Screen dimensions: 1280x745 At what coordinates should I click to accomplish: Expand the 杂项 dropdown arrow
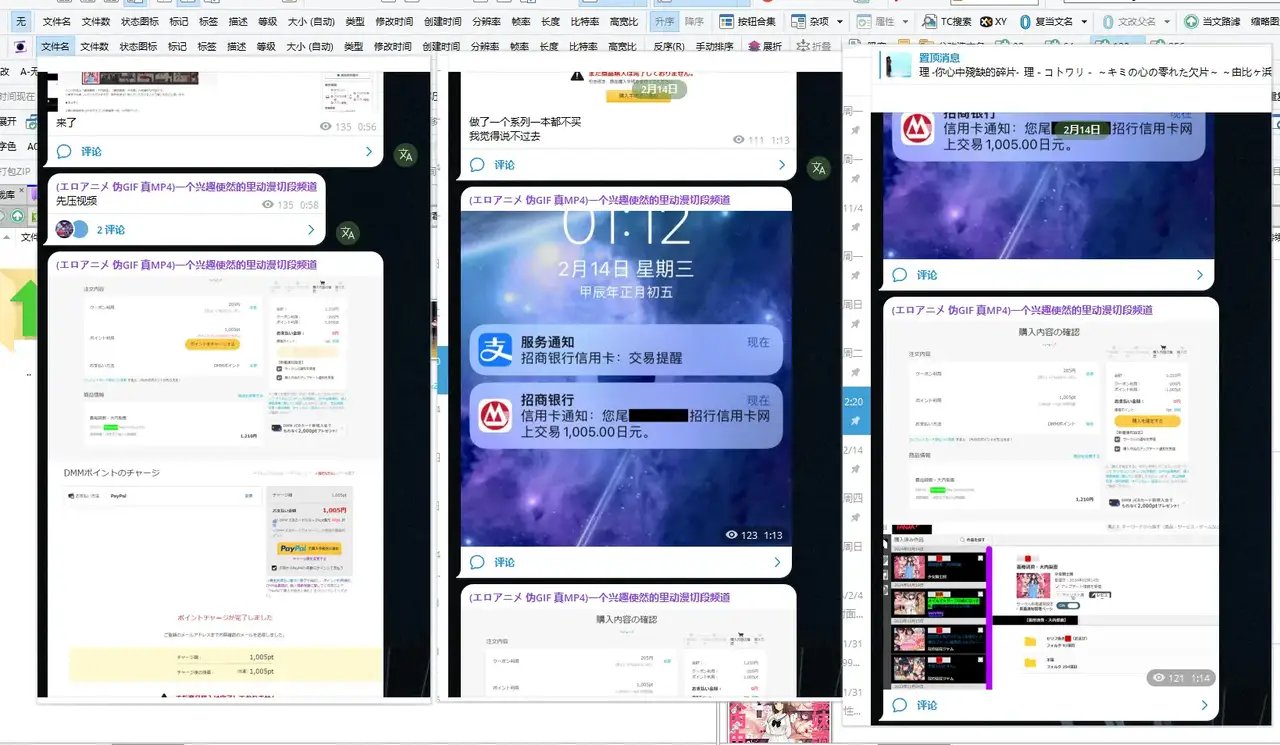(839, 21)
